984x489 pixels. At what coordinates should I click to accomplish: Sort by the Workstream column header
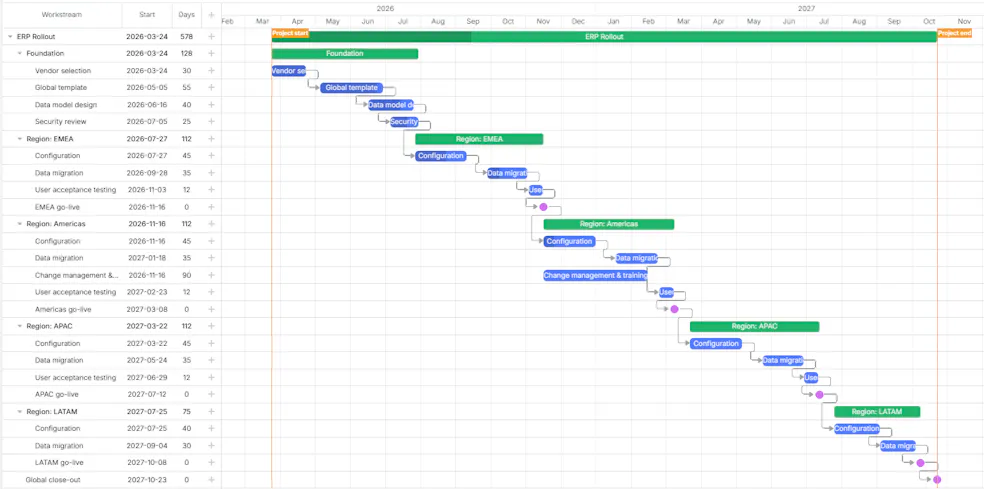[x=62, y=14]
